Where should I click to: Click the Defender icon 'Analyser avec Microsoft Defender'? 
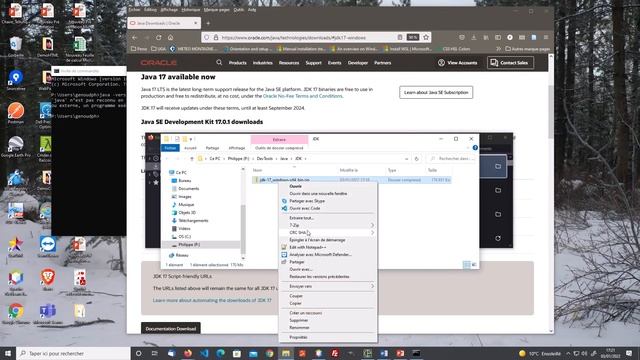tap(284, 255)
